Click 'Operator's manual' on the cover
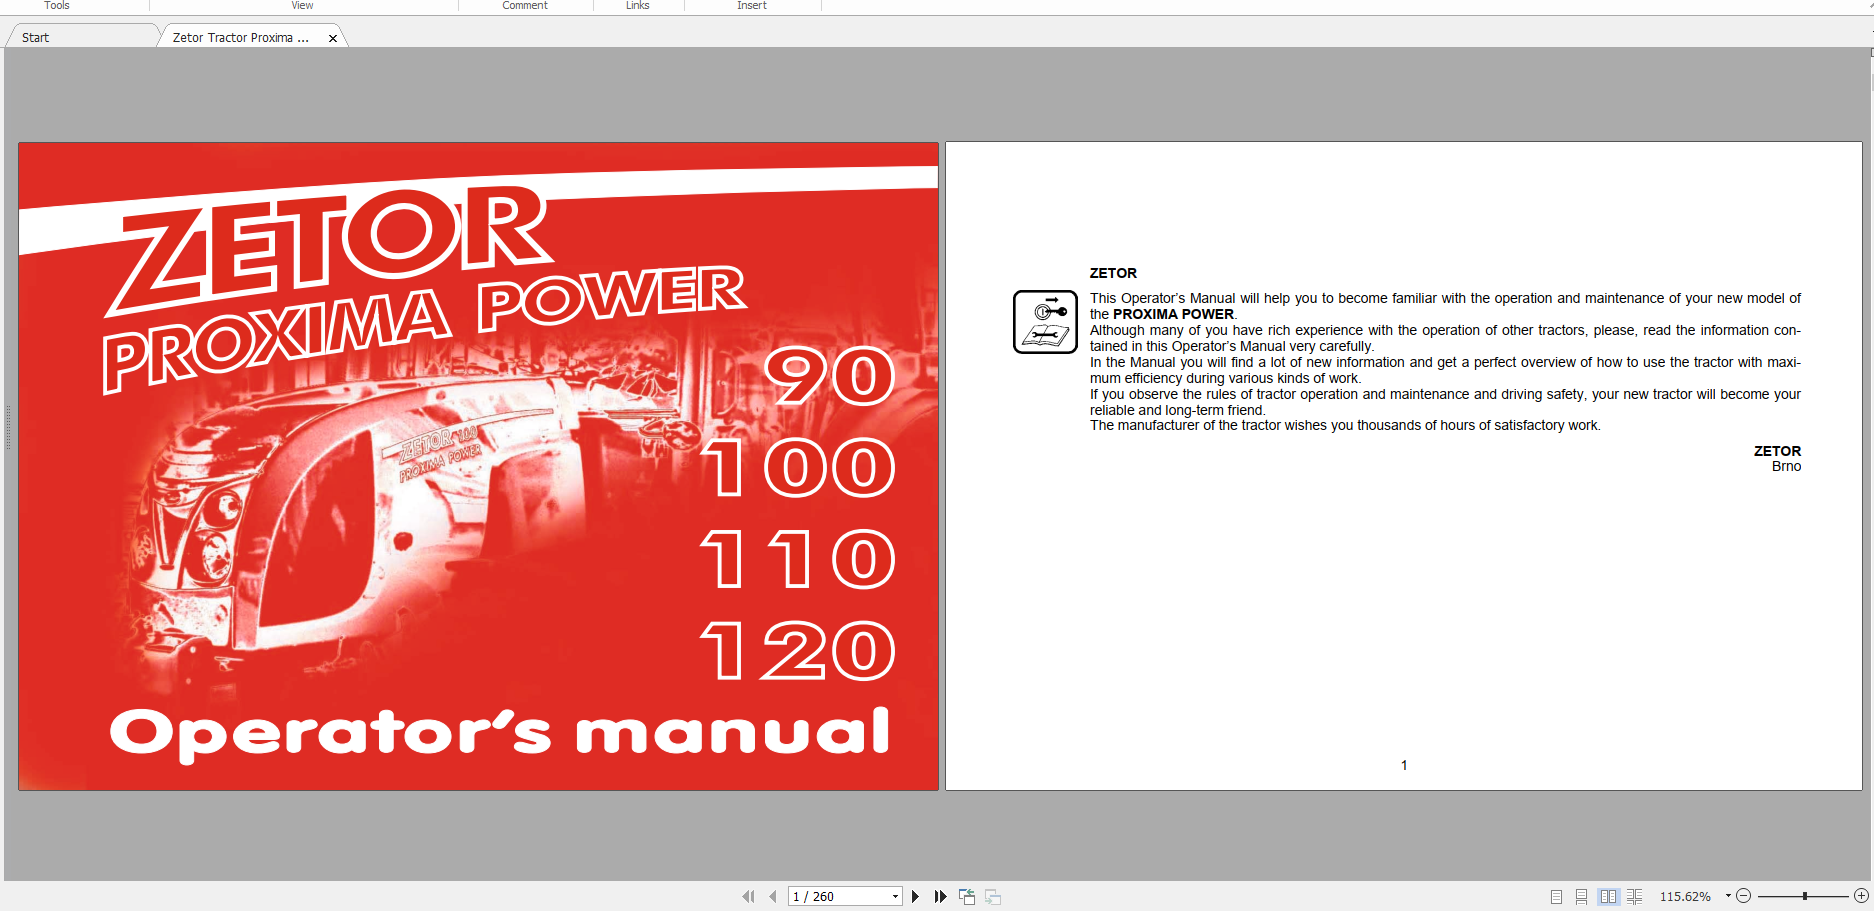This screenshot has width=1874, height=911. [499, 735]
